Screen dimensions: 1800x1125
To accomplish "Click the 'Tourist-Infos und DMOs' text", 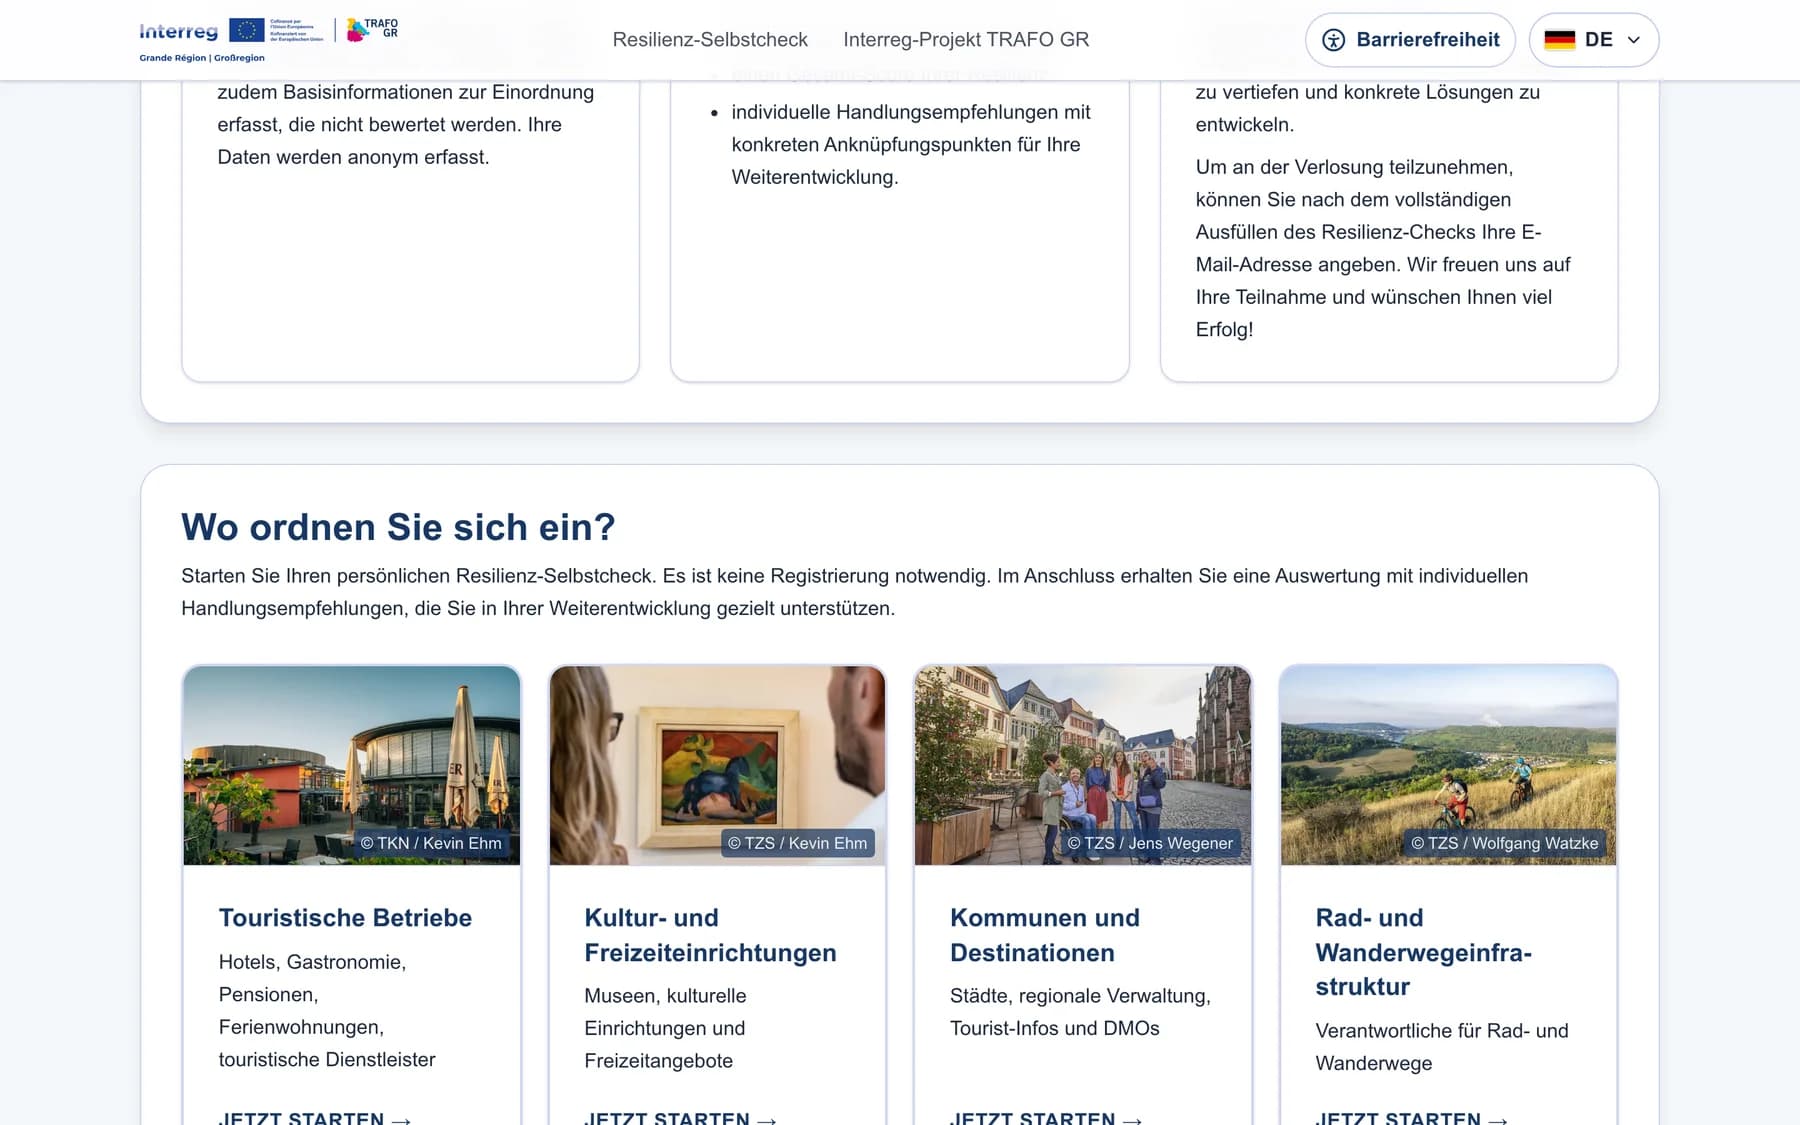I will 1055,1028.
